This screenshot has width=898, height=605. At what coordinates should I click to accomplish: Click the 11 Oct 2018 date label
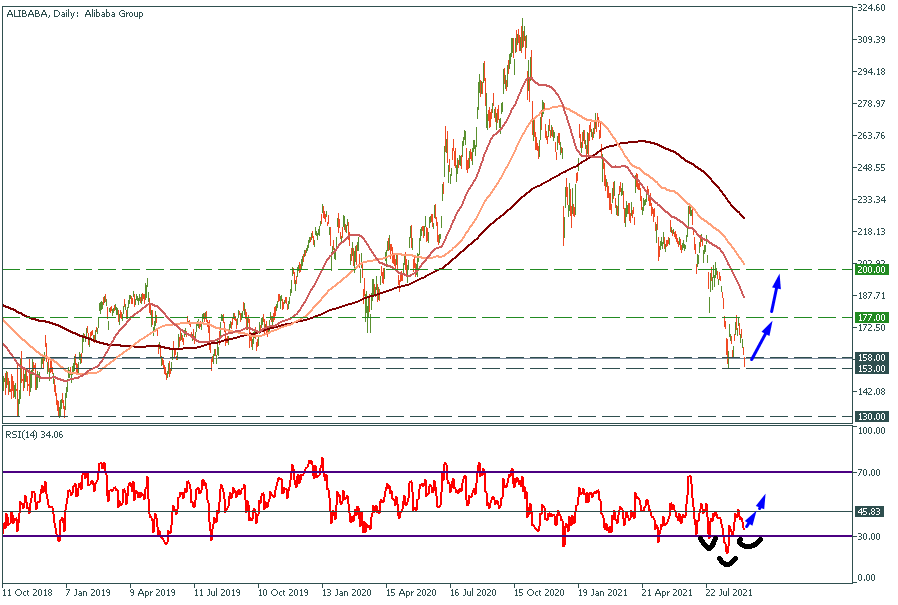coord(27,592)
